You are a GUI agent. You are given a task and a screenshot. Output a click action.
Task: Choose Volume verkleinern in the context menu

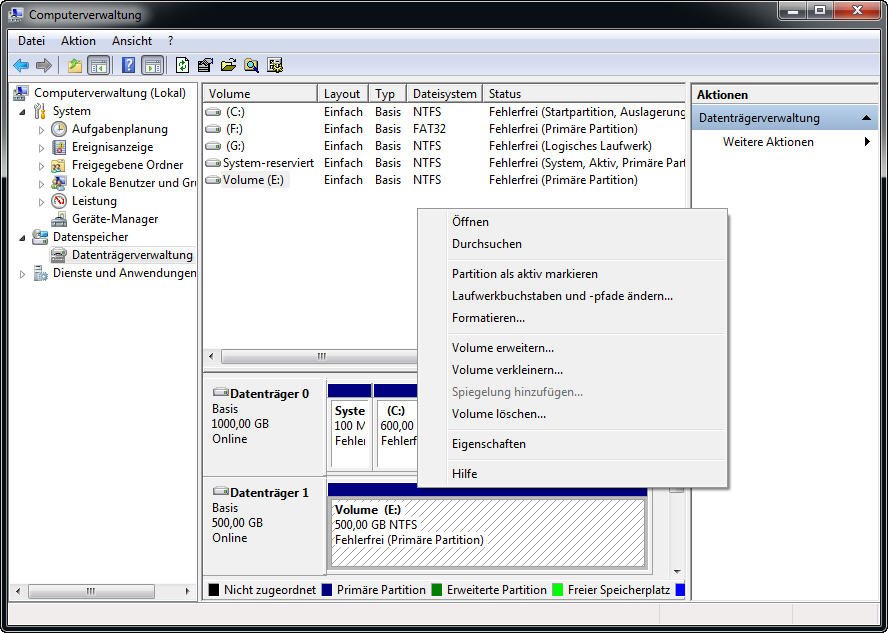[x=573, y=370]
